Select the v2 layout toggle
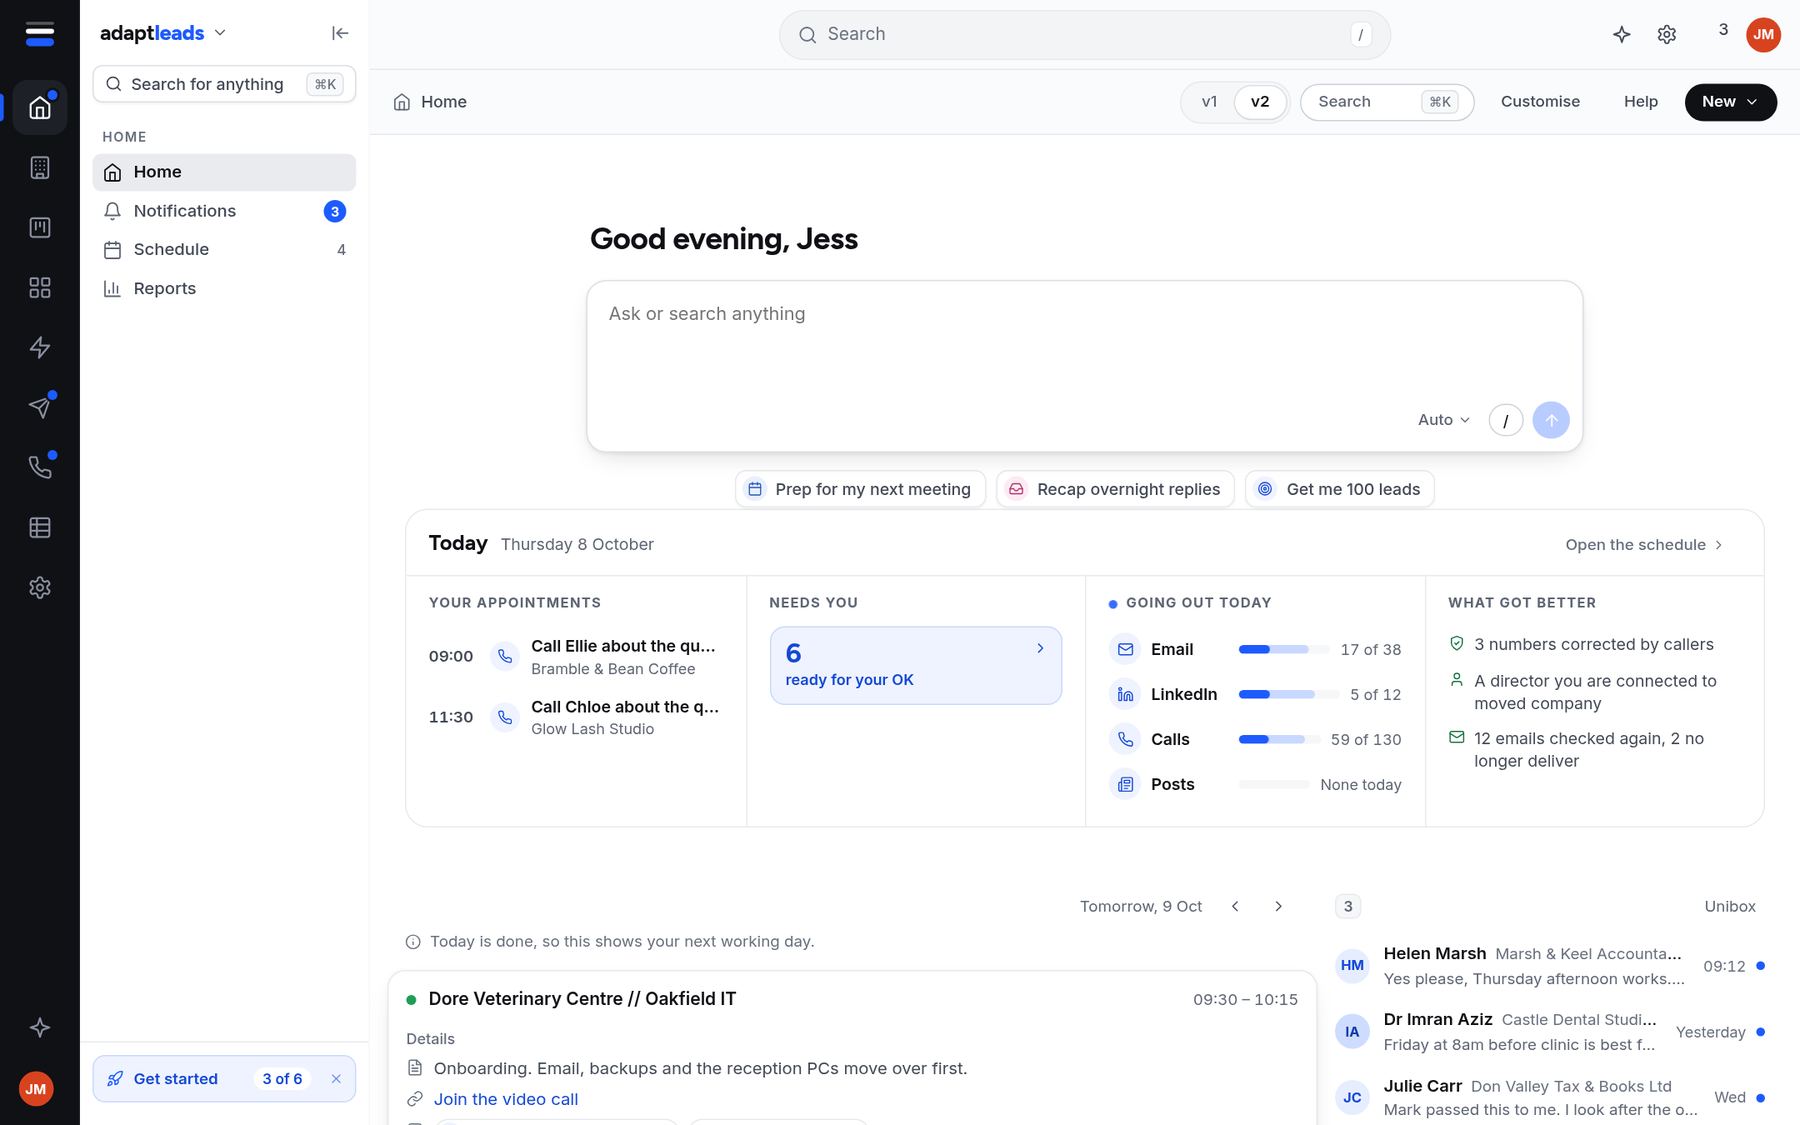 (x=1260, y=102)
